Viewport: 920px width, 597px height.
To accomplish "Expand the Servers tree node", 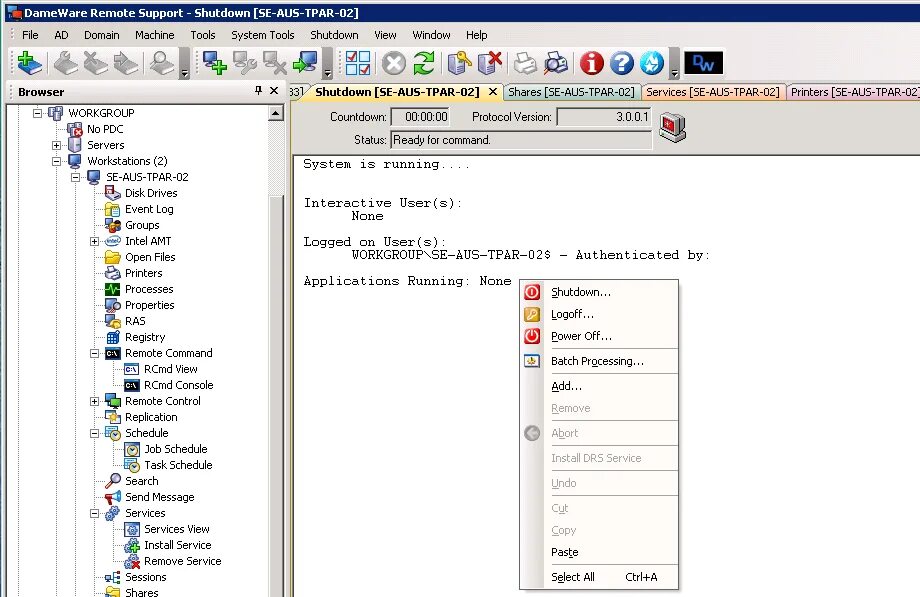I will coord(56,145).
